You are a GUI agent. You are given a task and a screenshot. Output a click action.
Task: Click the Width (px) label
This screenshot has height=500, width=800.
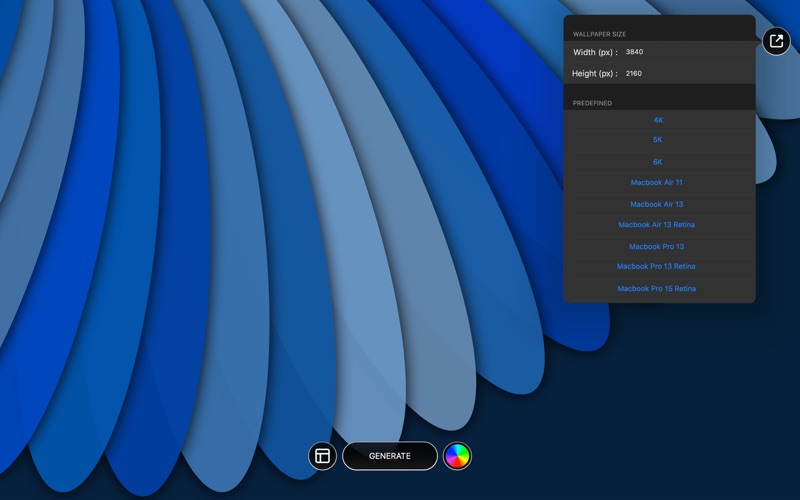click(595, 52)
